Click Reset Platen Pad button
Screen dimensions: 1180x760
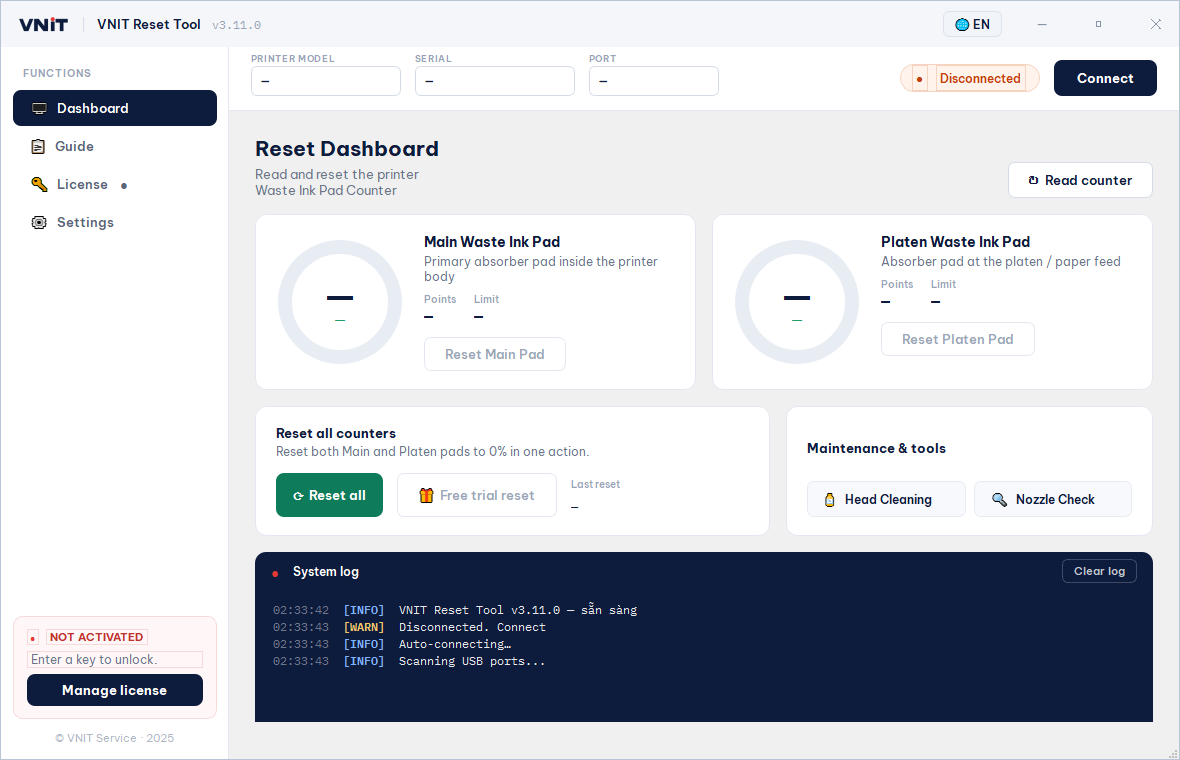tap(957, 339)
